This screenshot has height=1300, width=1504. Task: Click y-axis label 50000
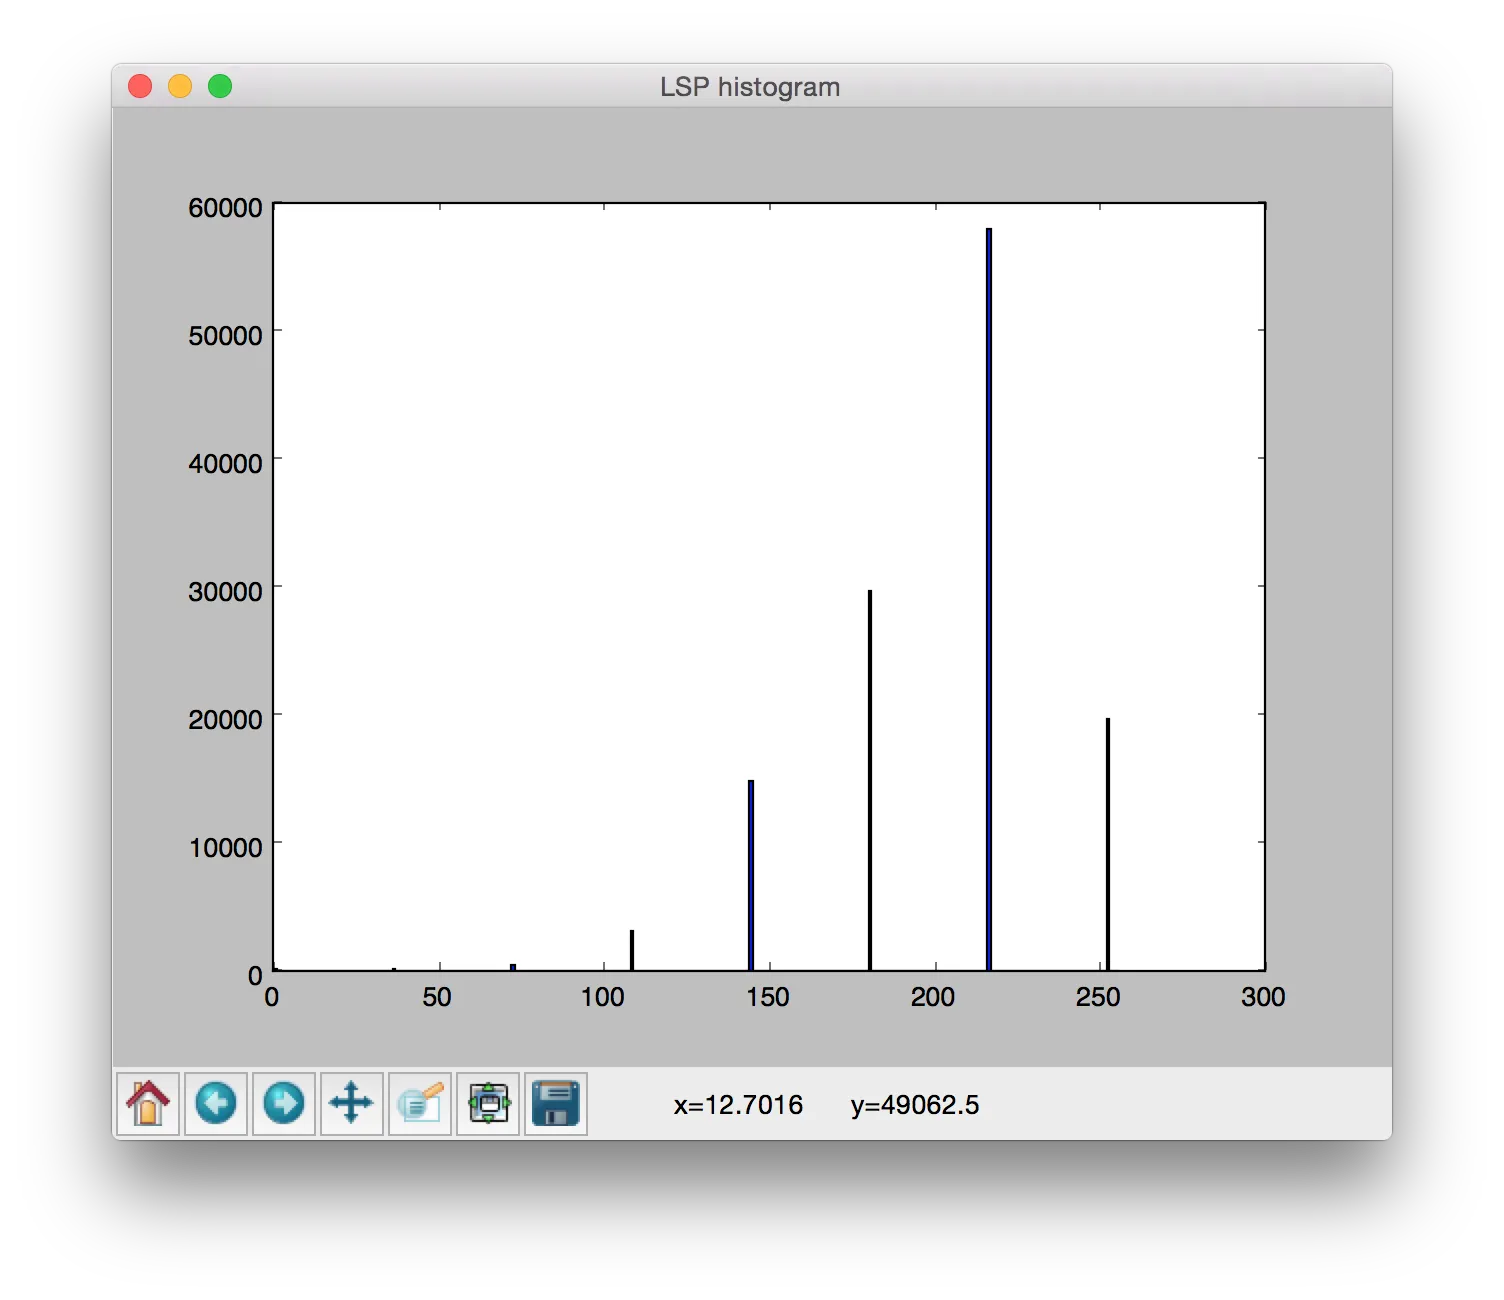[225, 336]
